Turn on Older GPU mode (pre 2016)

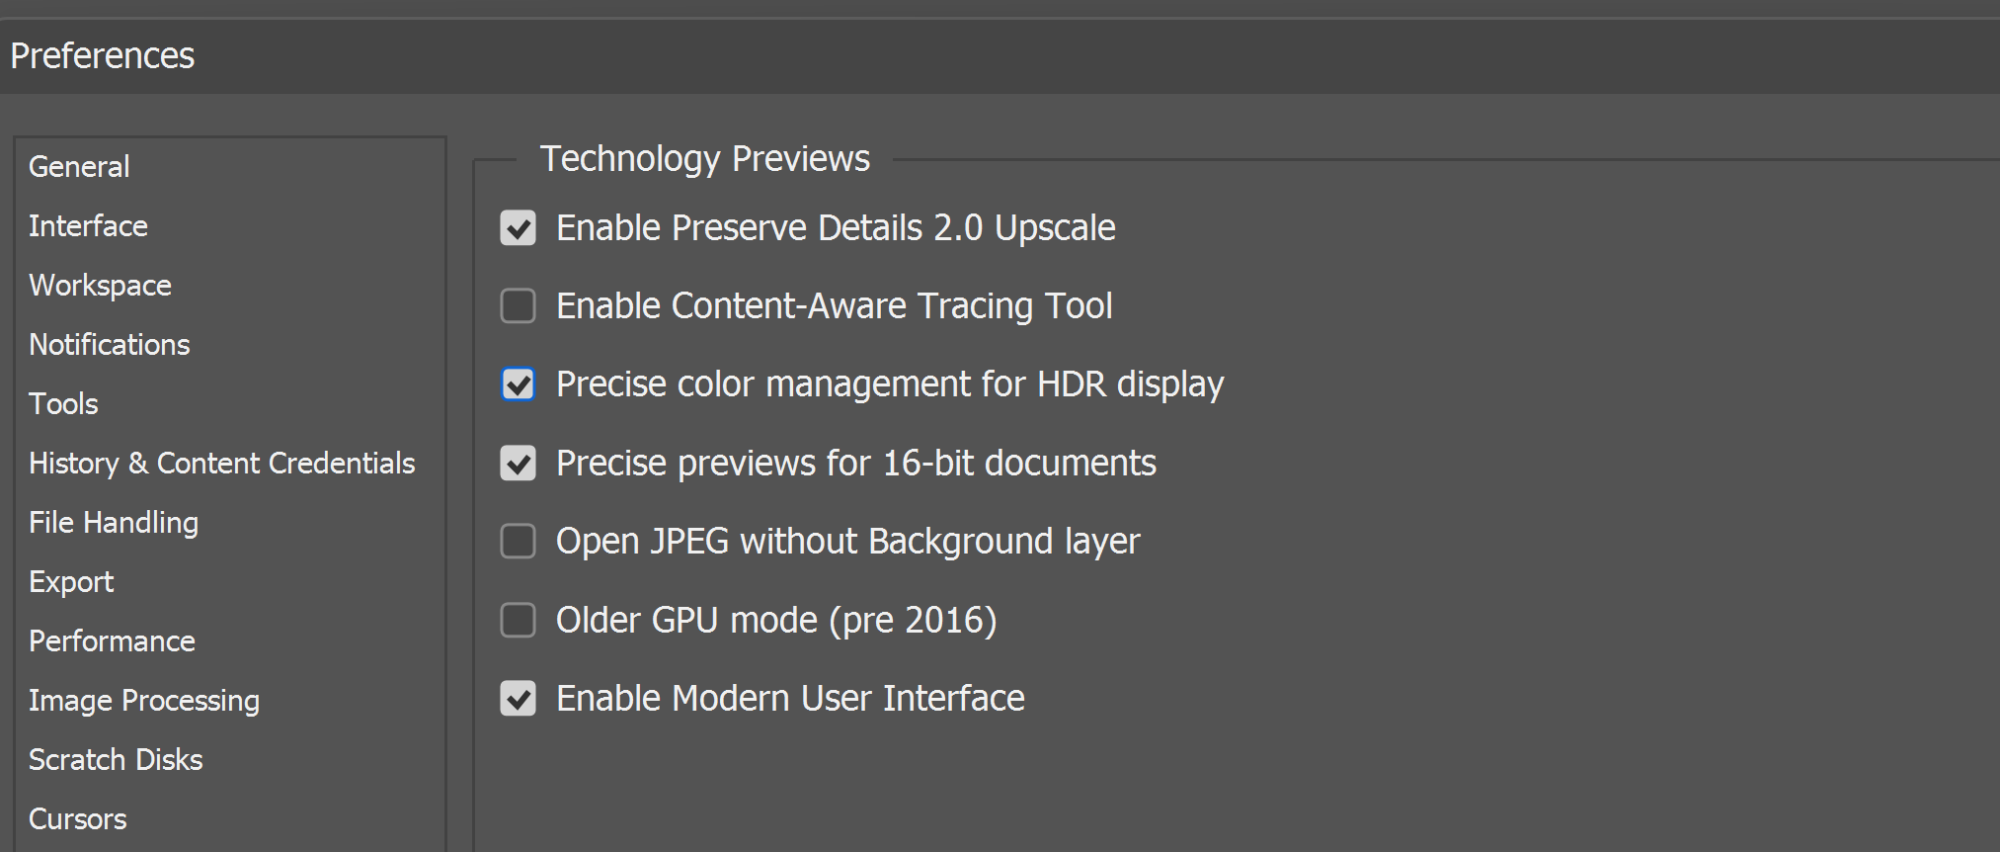point(518,620)
